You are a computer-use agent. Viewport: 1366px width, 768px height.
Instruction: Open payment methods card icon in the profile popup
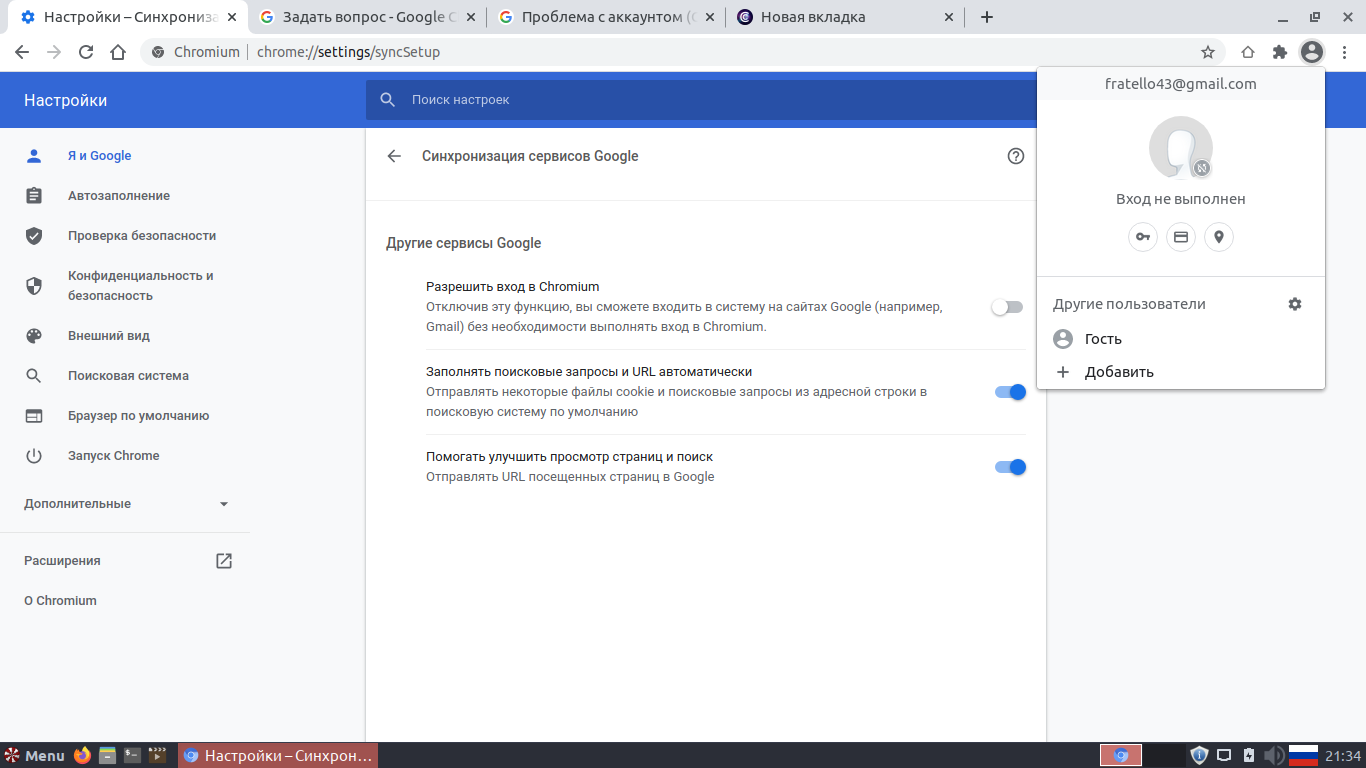click(1181, 237)
